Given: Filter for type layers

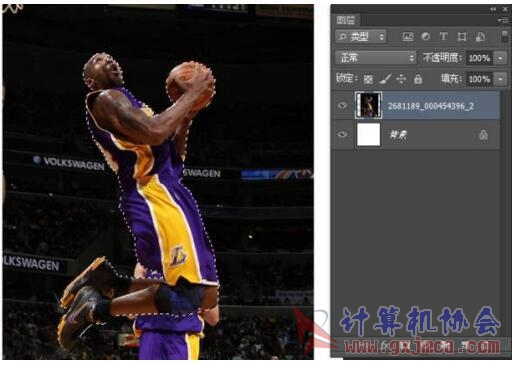Looking at the screenshot, I should 443,37.
